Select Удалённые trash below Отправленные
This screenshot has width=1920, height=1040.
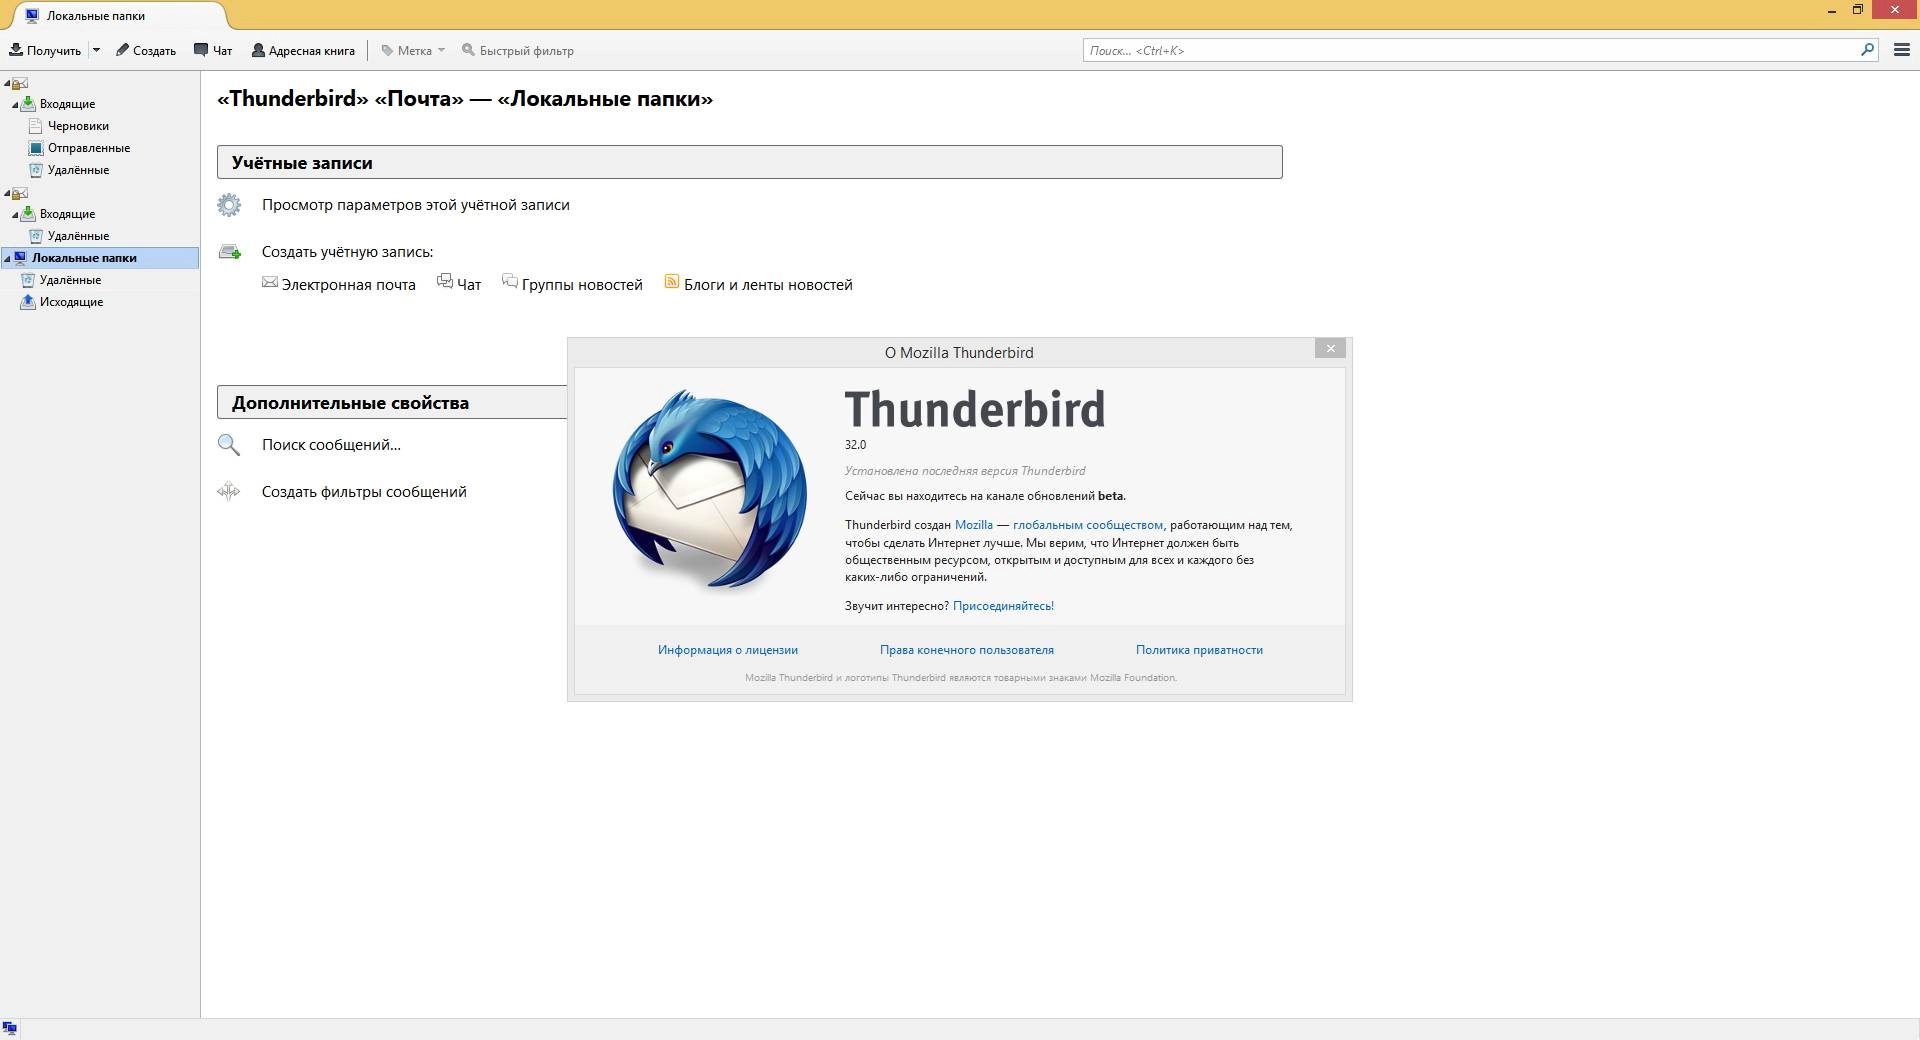(x=78, y=170)
